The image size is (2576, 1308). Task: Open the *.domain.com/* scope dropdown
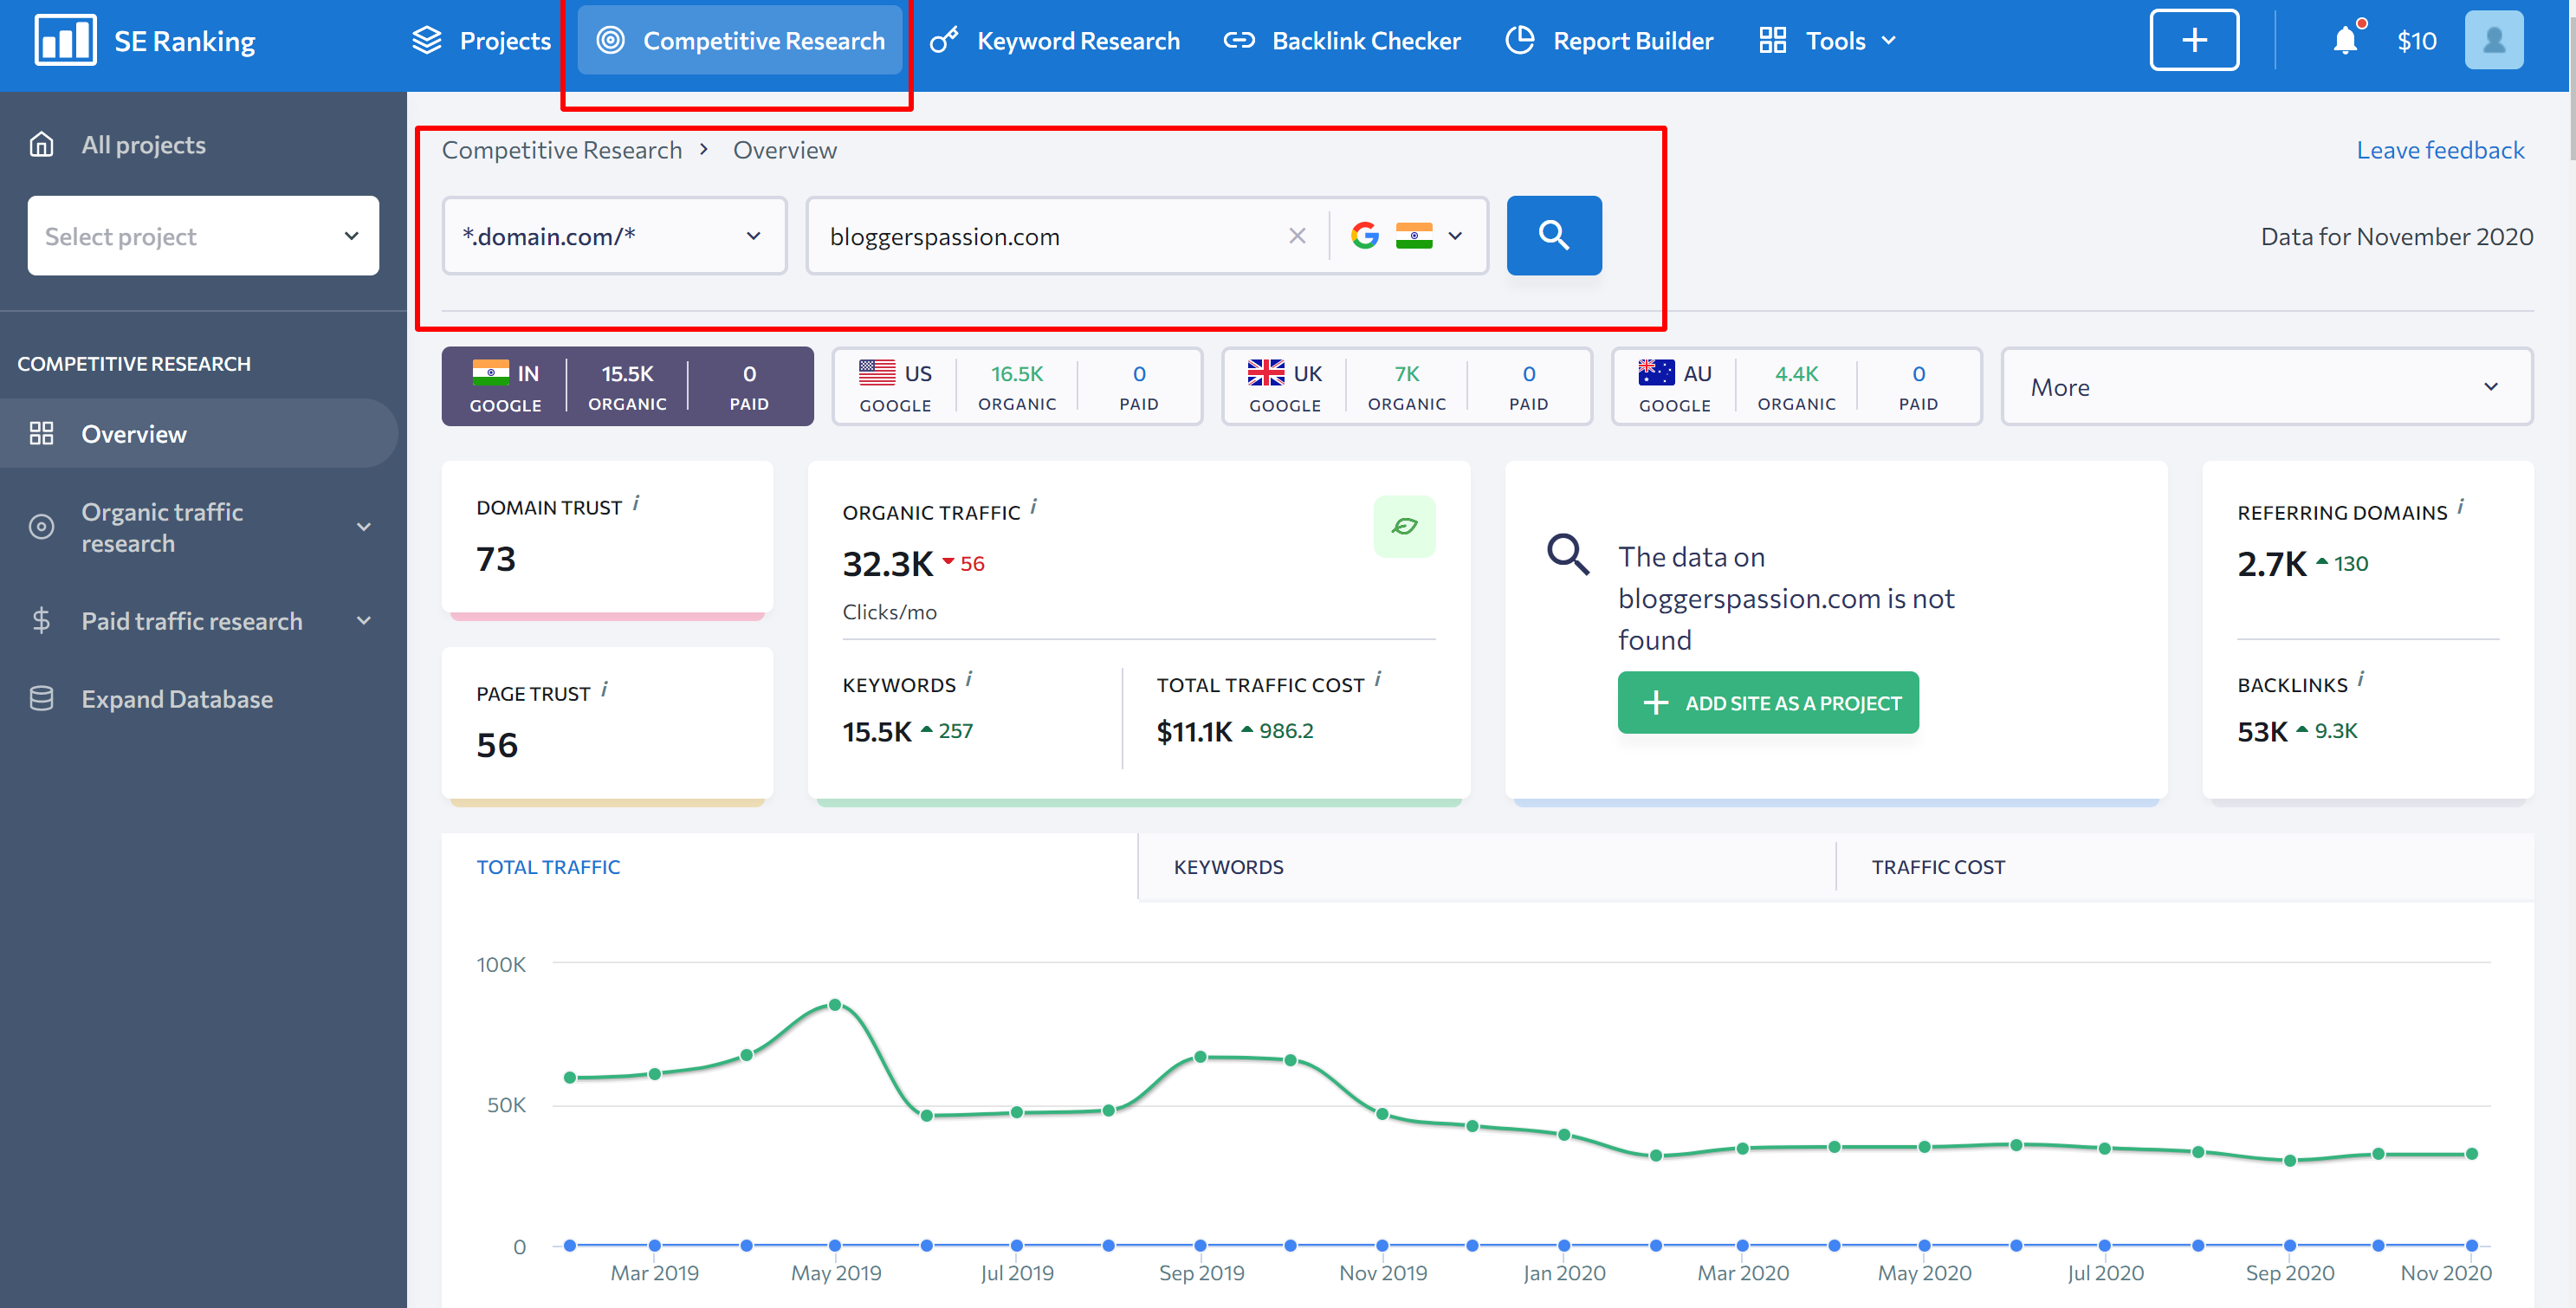tap(613, 236)
